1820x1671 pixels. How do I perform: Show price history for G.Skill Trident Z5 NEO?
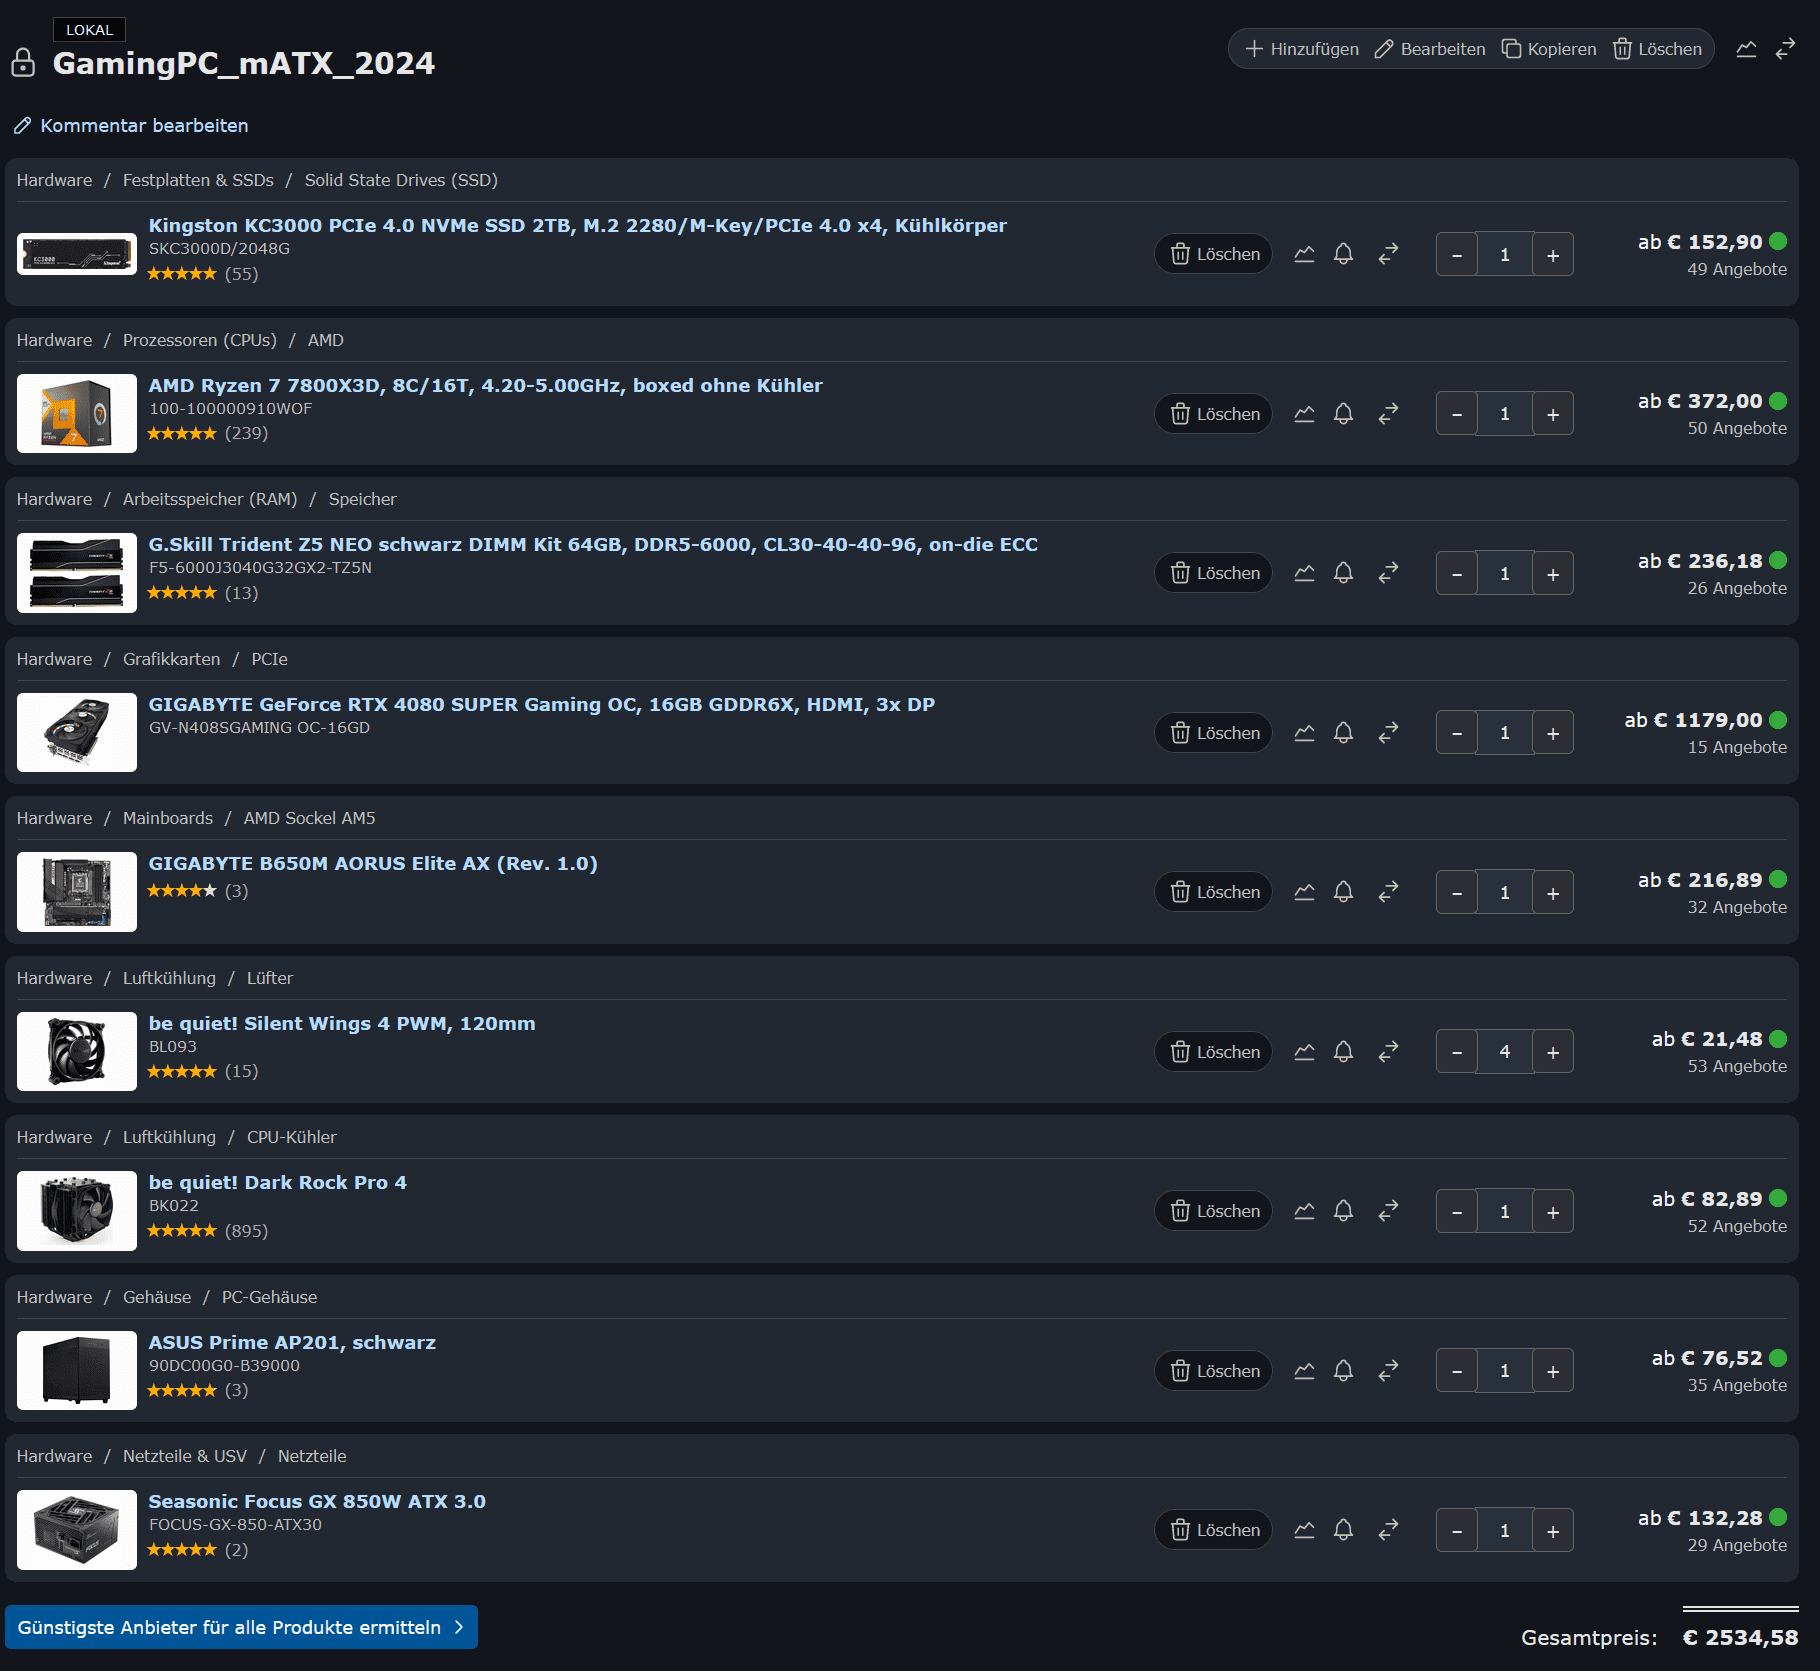(1304, 573)
